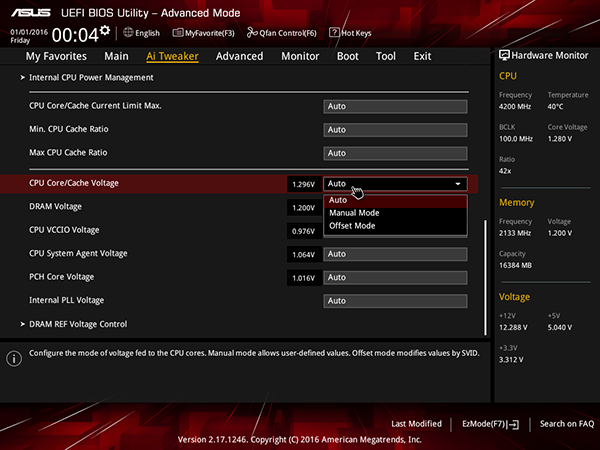The width and height of the screenshot is (600, 450).
Task: Click the 1.064V System Agent reading
Action: (x=304, y=255)
